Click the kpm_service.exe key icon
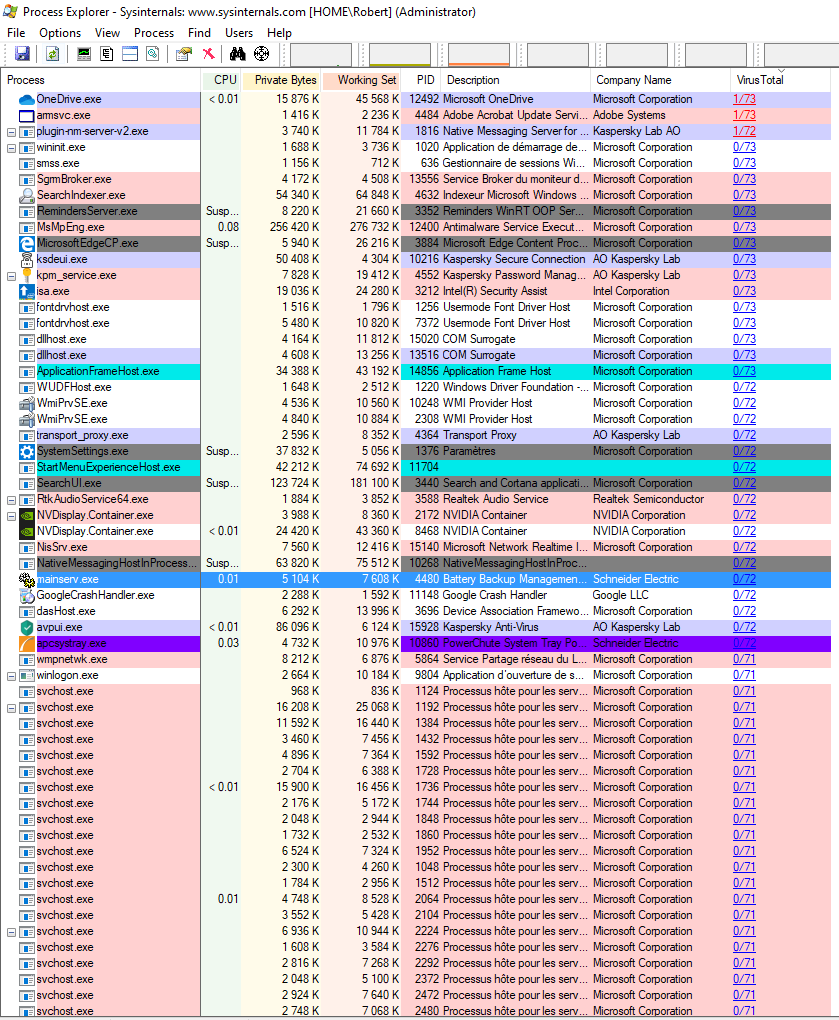The image size is (839, 1020). click(x=27, y=275)
